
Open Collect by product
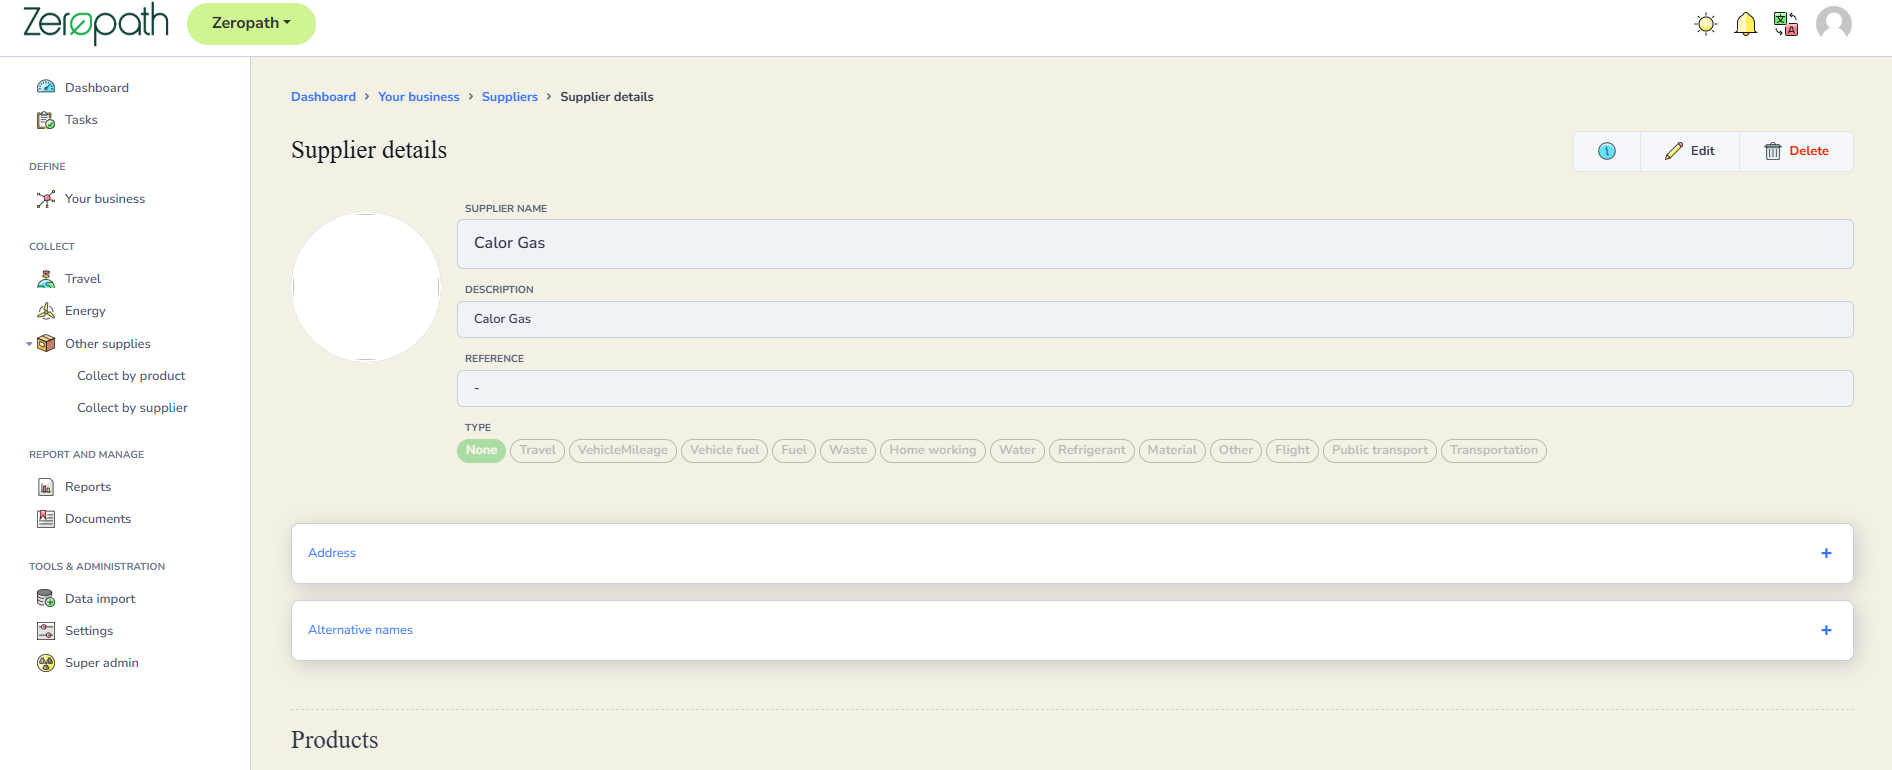click(131, 376)
